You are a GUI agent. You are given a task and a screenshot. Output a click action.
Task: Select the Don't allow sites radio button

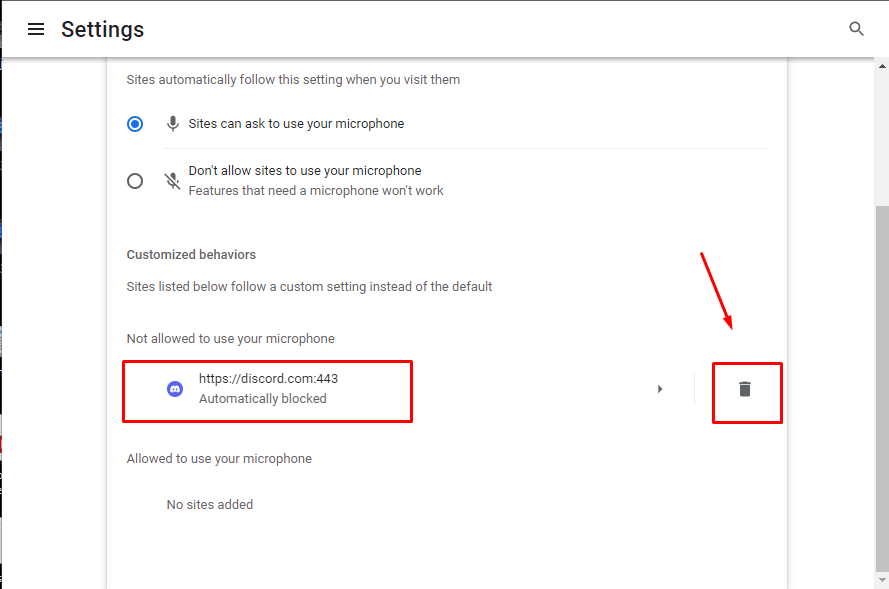pos(135,181)
